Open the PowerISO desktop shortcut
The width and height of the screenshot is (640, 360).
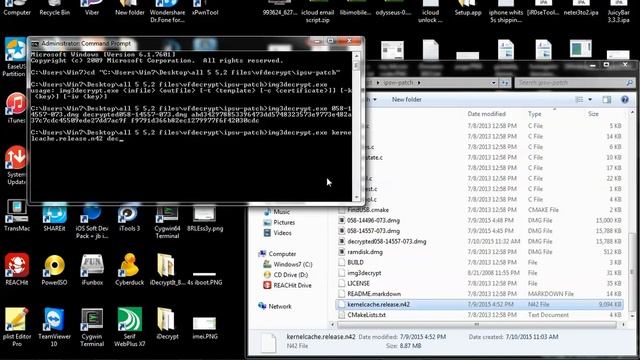click(x=54, y=269)
